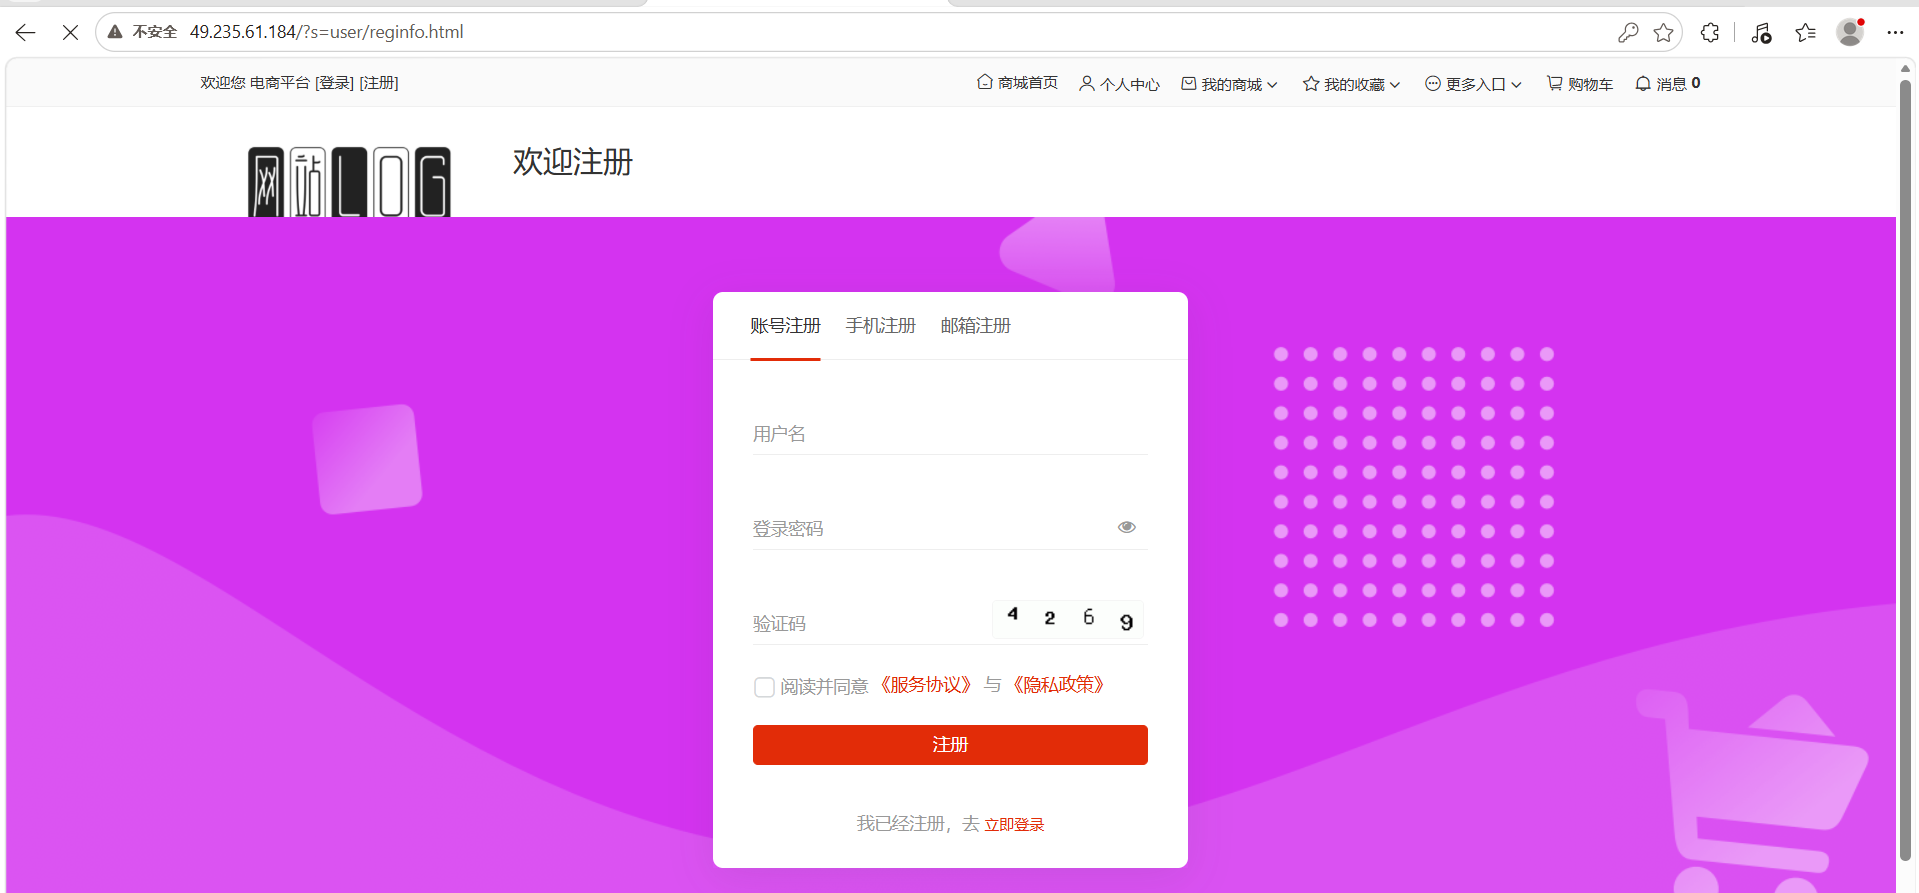Focus the 验证码 captcha input field
This screenshot has height=893, width=1919.
[868, 624]
